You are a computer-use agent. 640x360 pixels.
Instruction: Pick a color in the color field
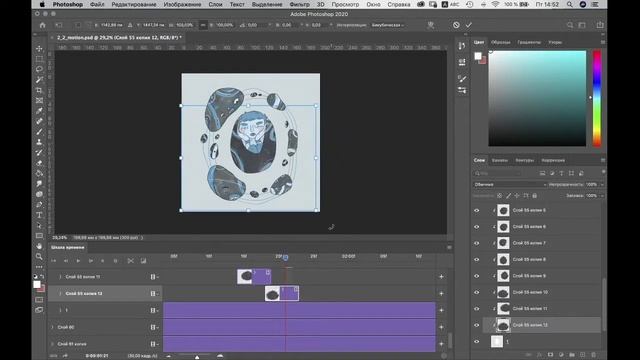tap(537, 98)
